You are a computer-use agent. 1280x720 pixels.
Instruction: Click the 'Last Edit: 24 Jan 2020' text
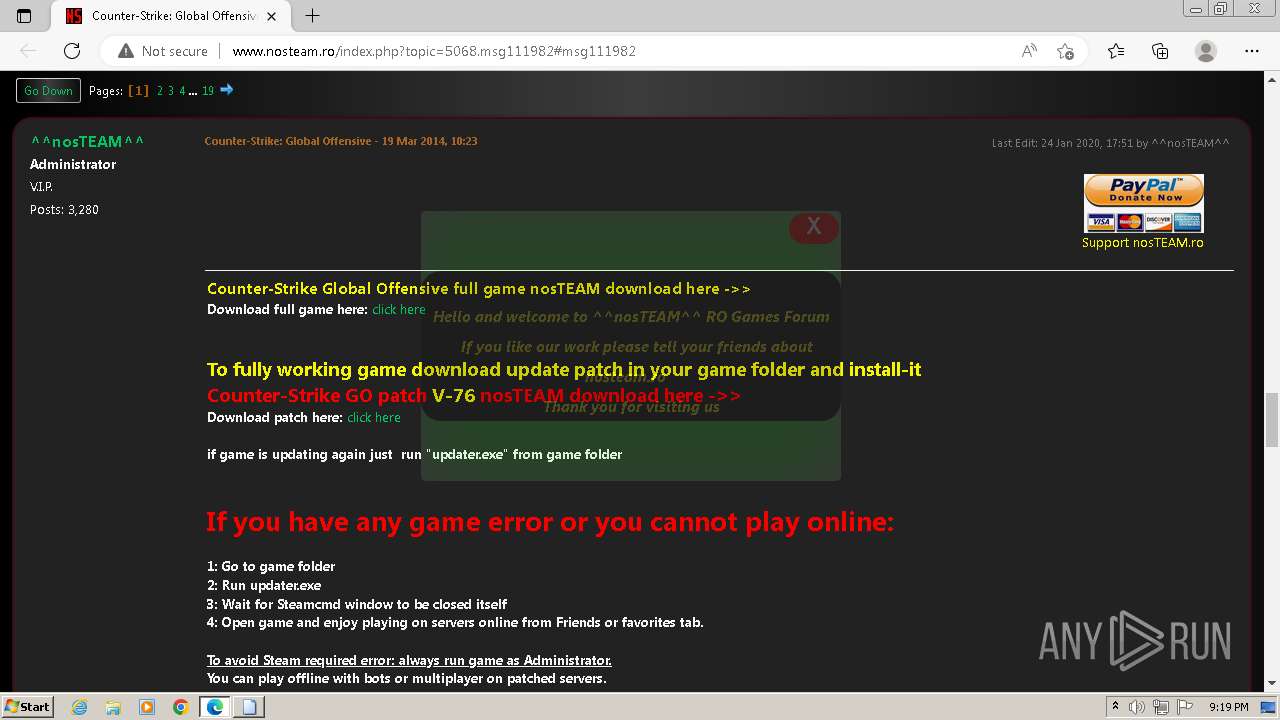click(1111, 143)
